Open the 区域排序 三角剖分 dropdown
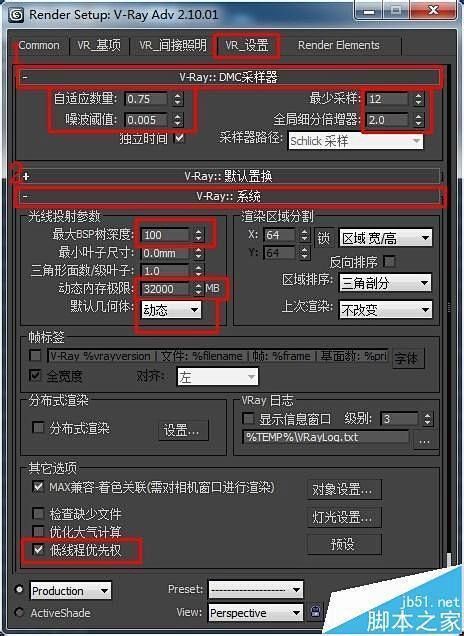Viewport: 464px width, 636px height. [385, 283]
